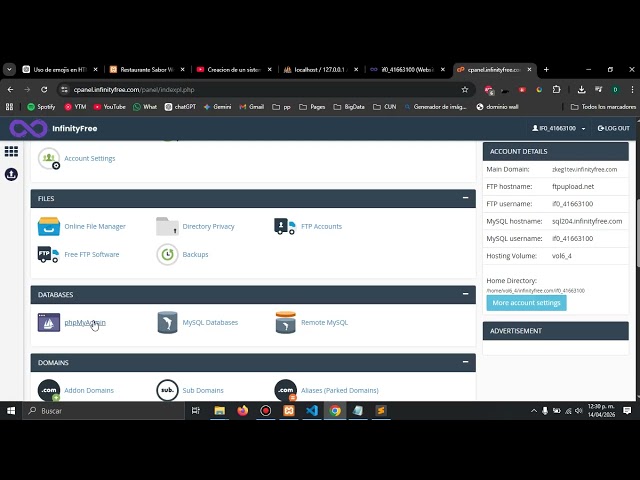Viewport: 640px width, 480px height.
Task: Open the Online File Manager link
Action: (95, 227)
